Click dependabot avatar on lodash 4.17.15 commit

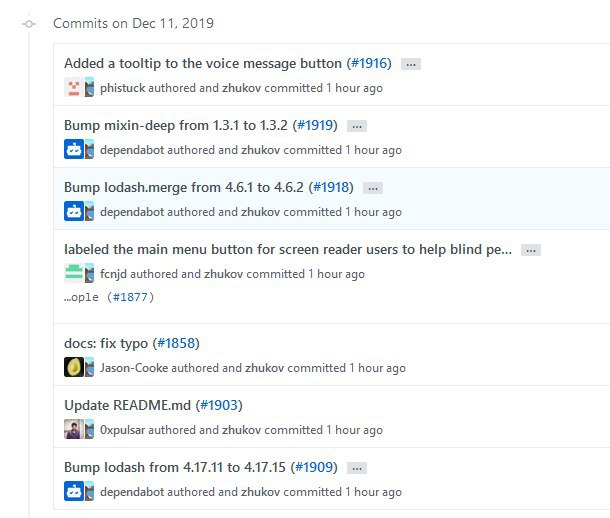click(x=72, y=492)
